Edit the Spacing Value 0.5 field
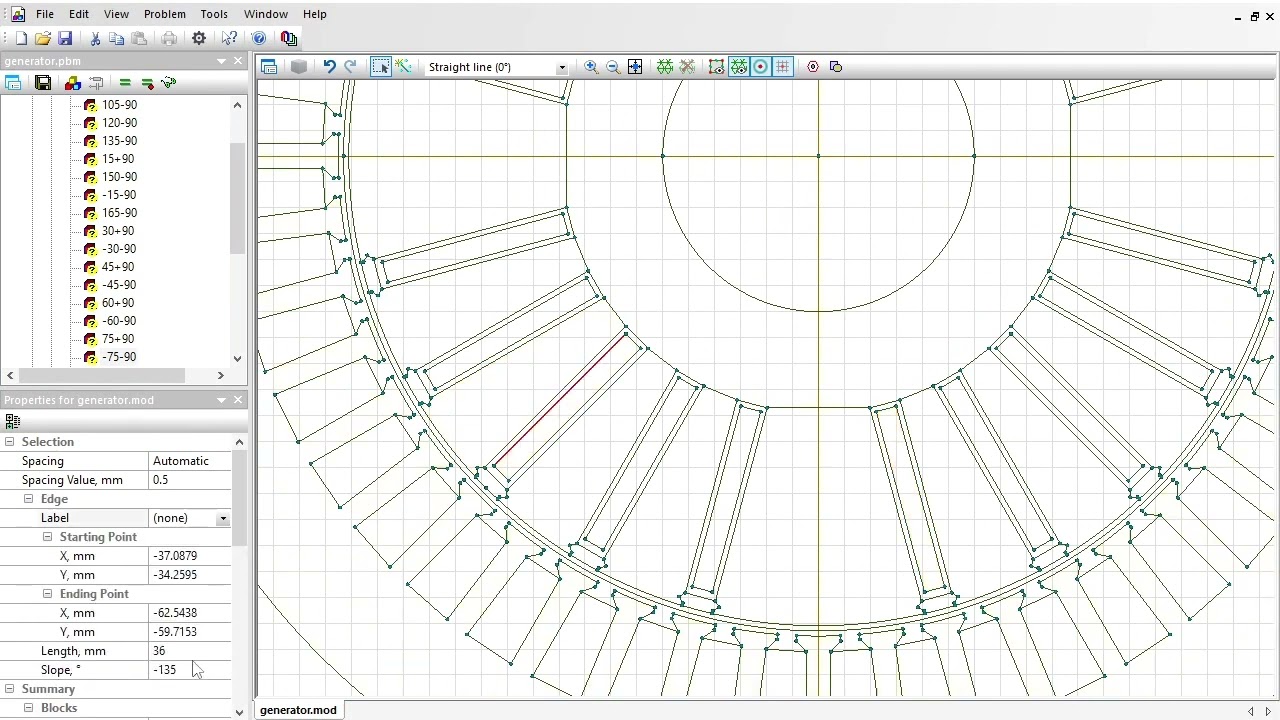The width and height of the screenshot is (1280, 720). tap(190, 480)
